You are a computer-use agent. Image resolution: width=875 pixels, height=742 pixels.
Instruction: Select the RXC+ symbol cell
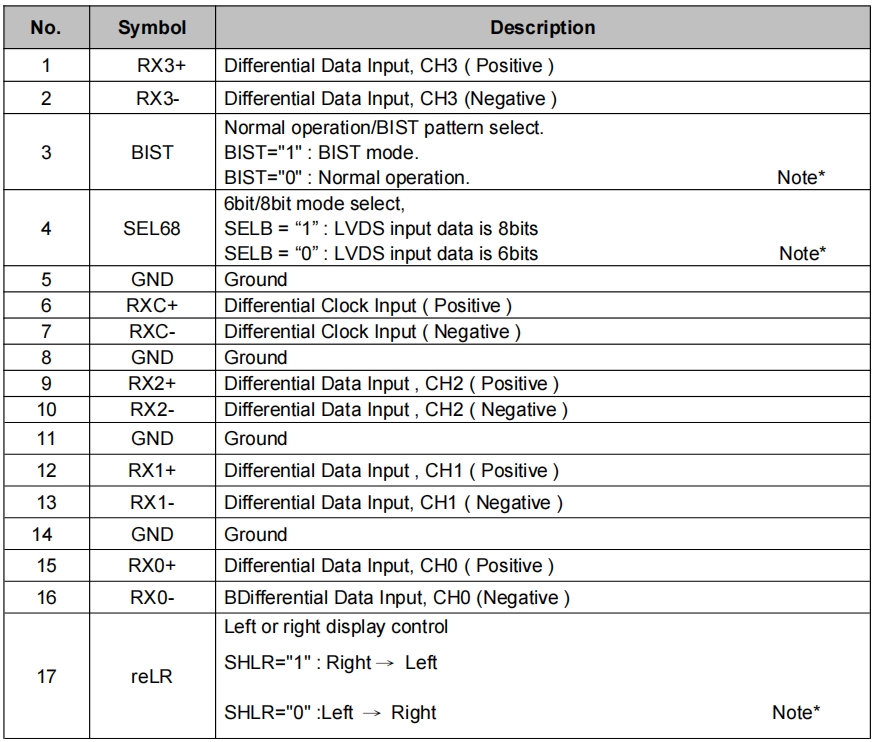pyautogui.click(x=152, y=306)
